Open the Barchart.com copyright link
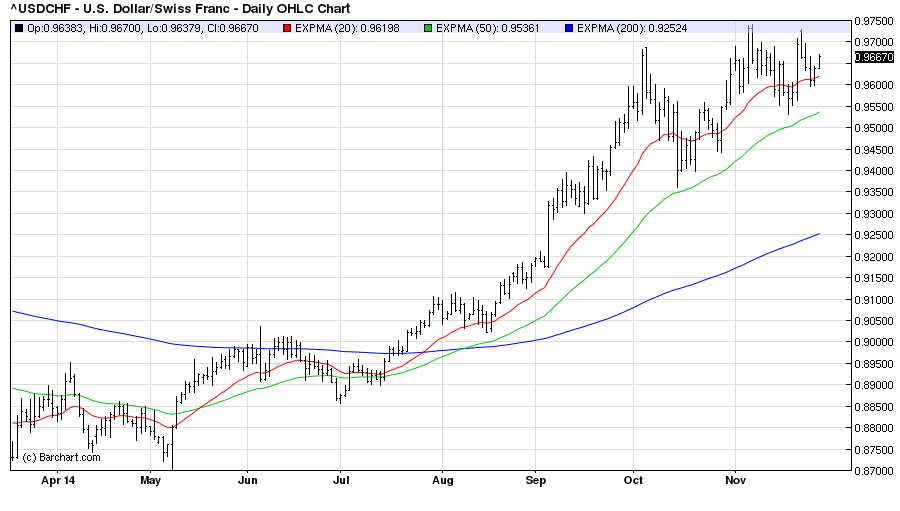Viewport: 900px width, 511px height. (x=61, y=457)
